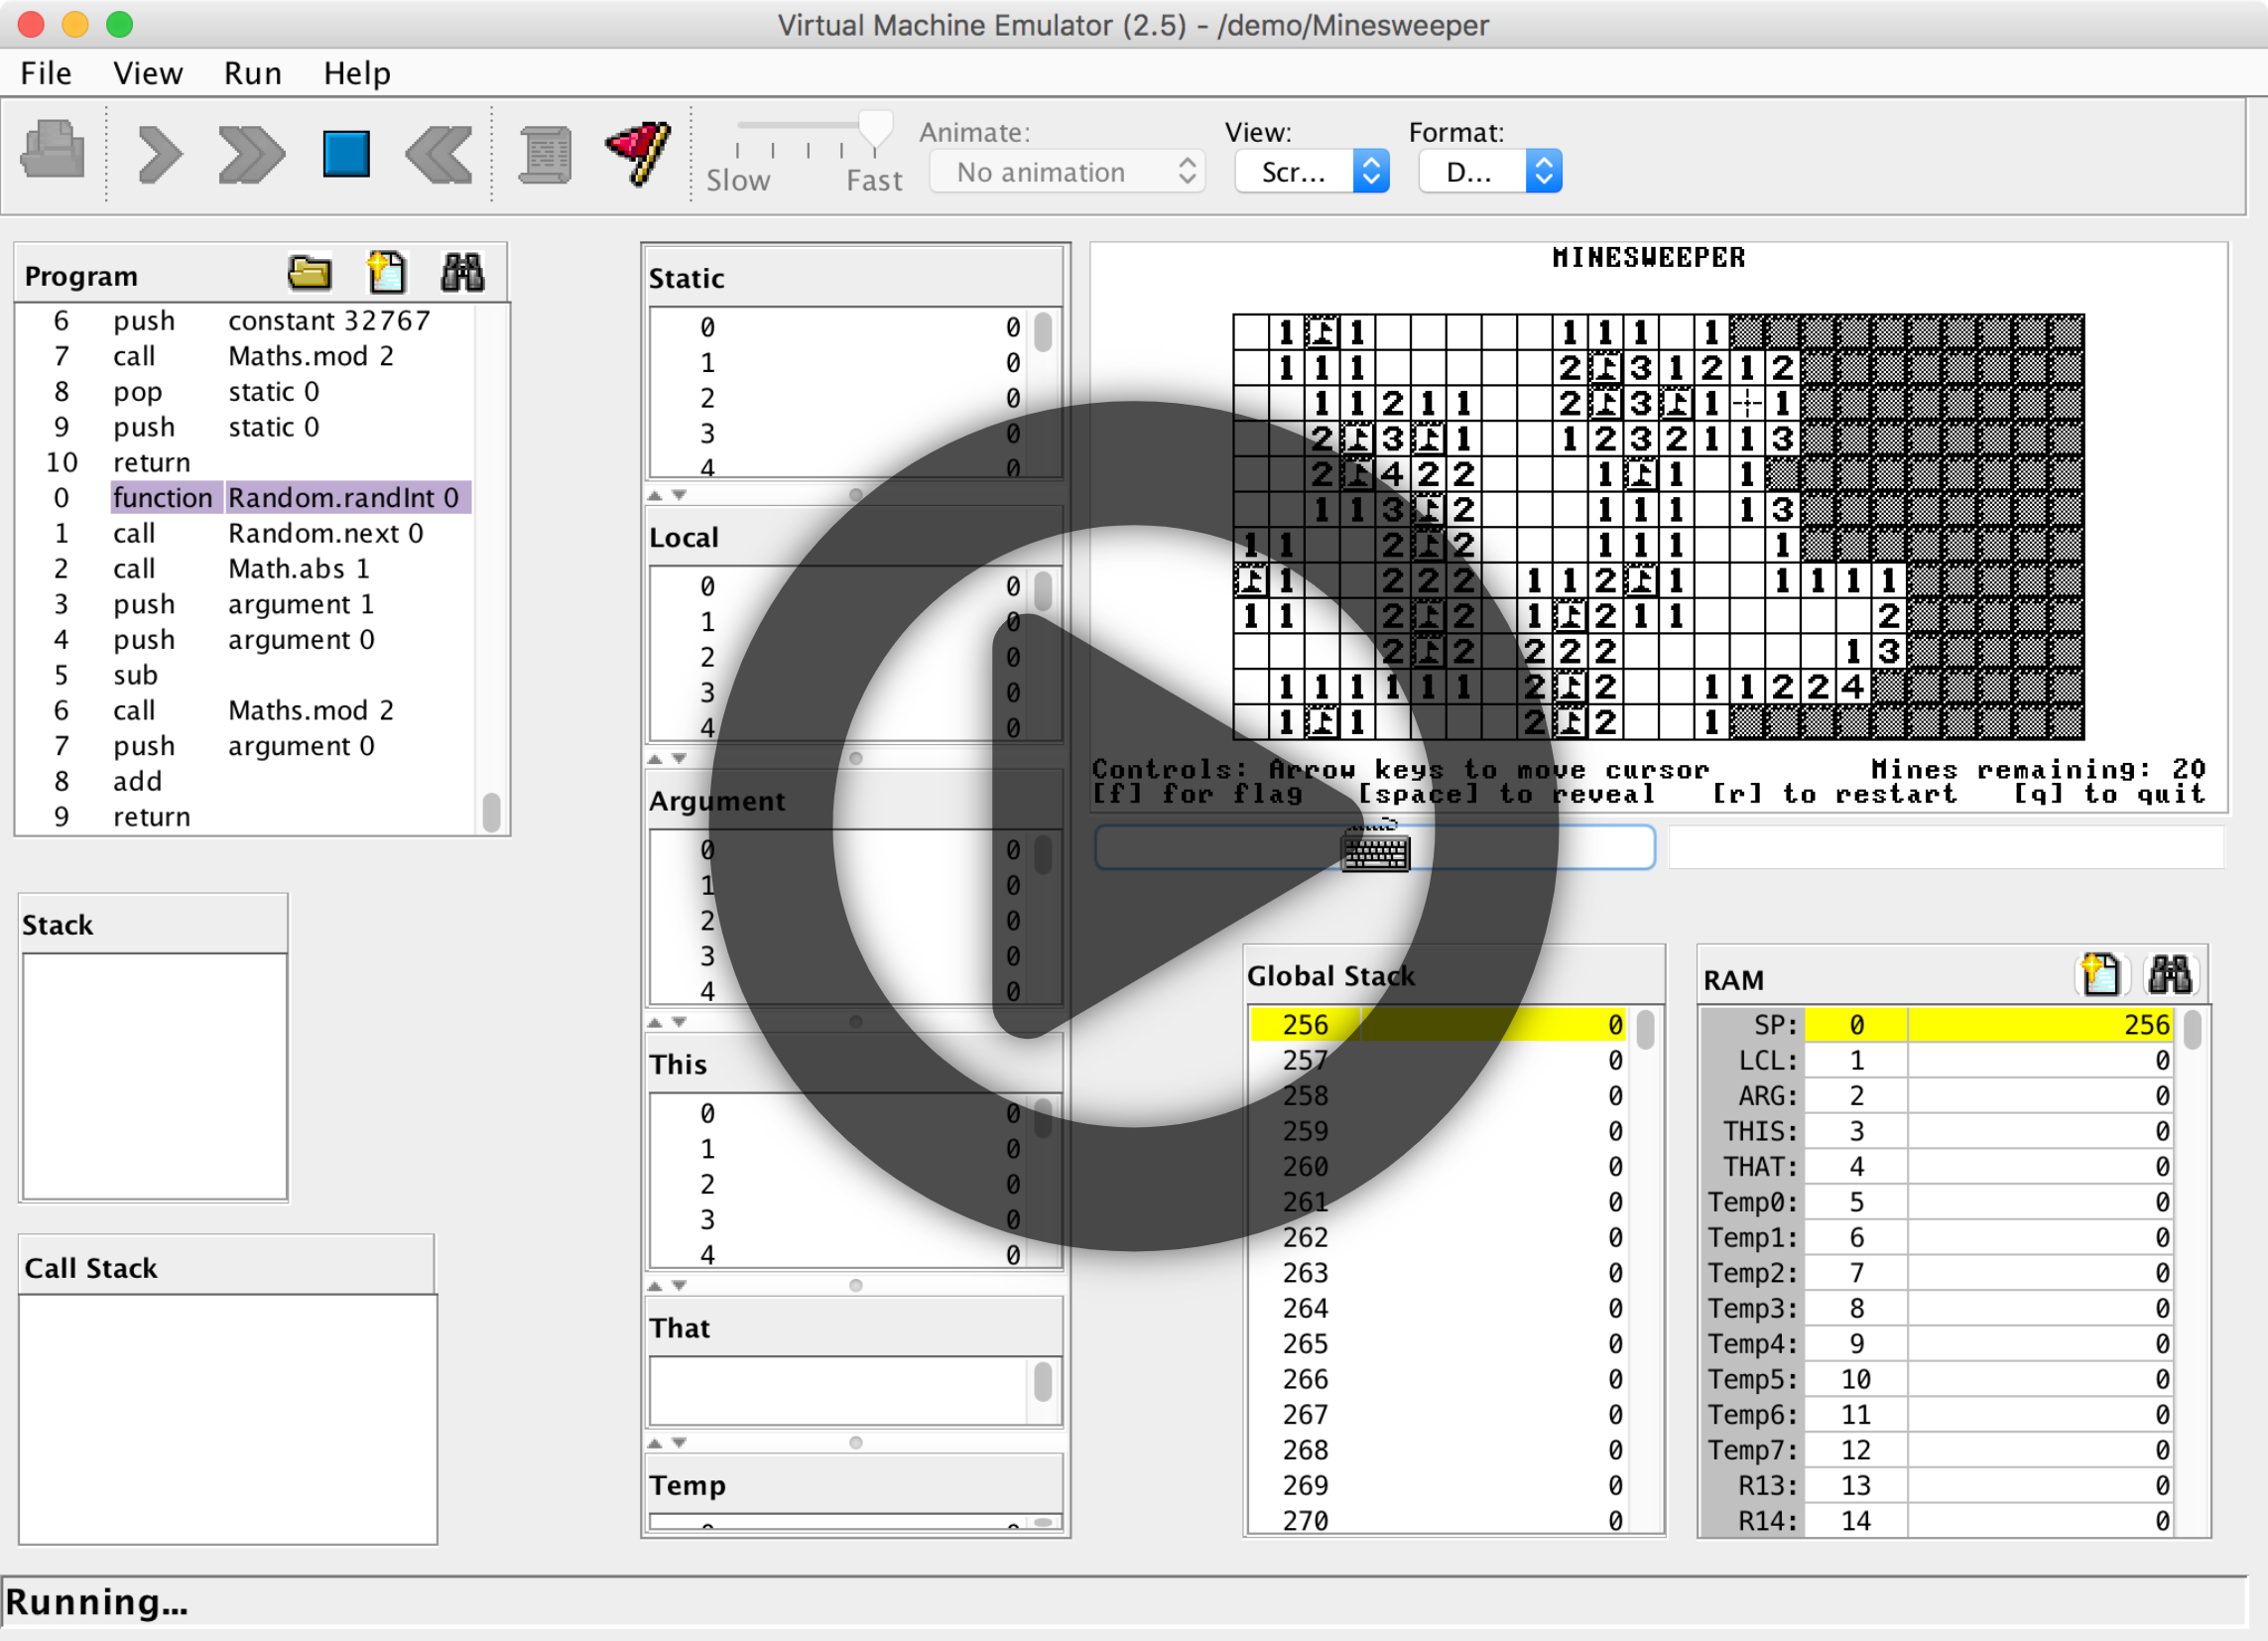Click the large center play overlay button
The width and height of the screenshot is (2268, 1641).
pyautogui.click(x=1133, y=826)
